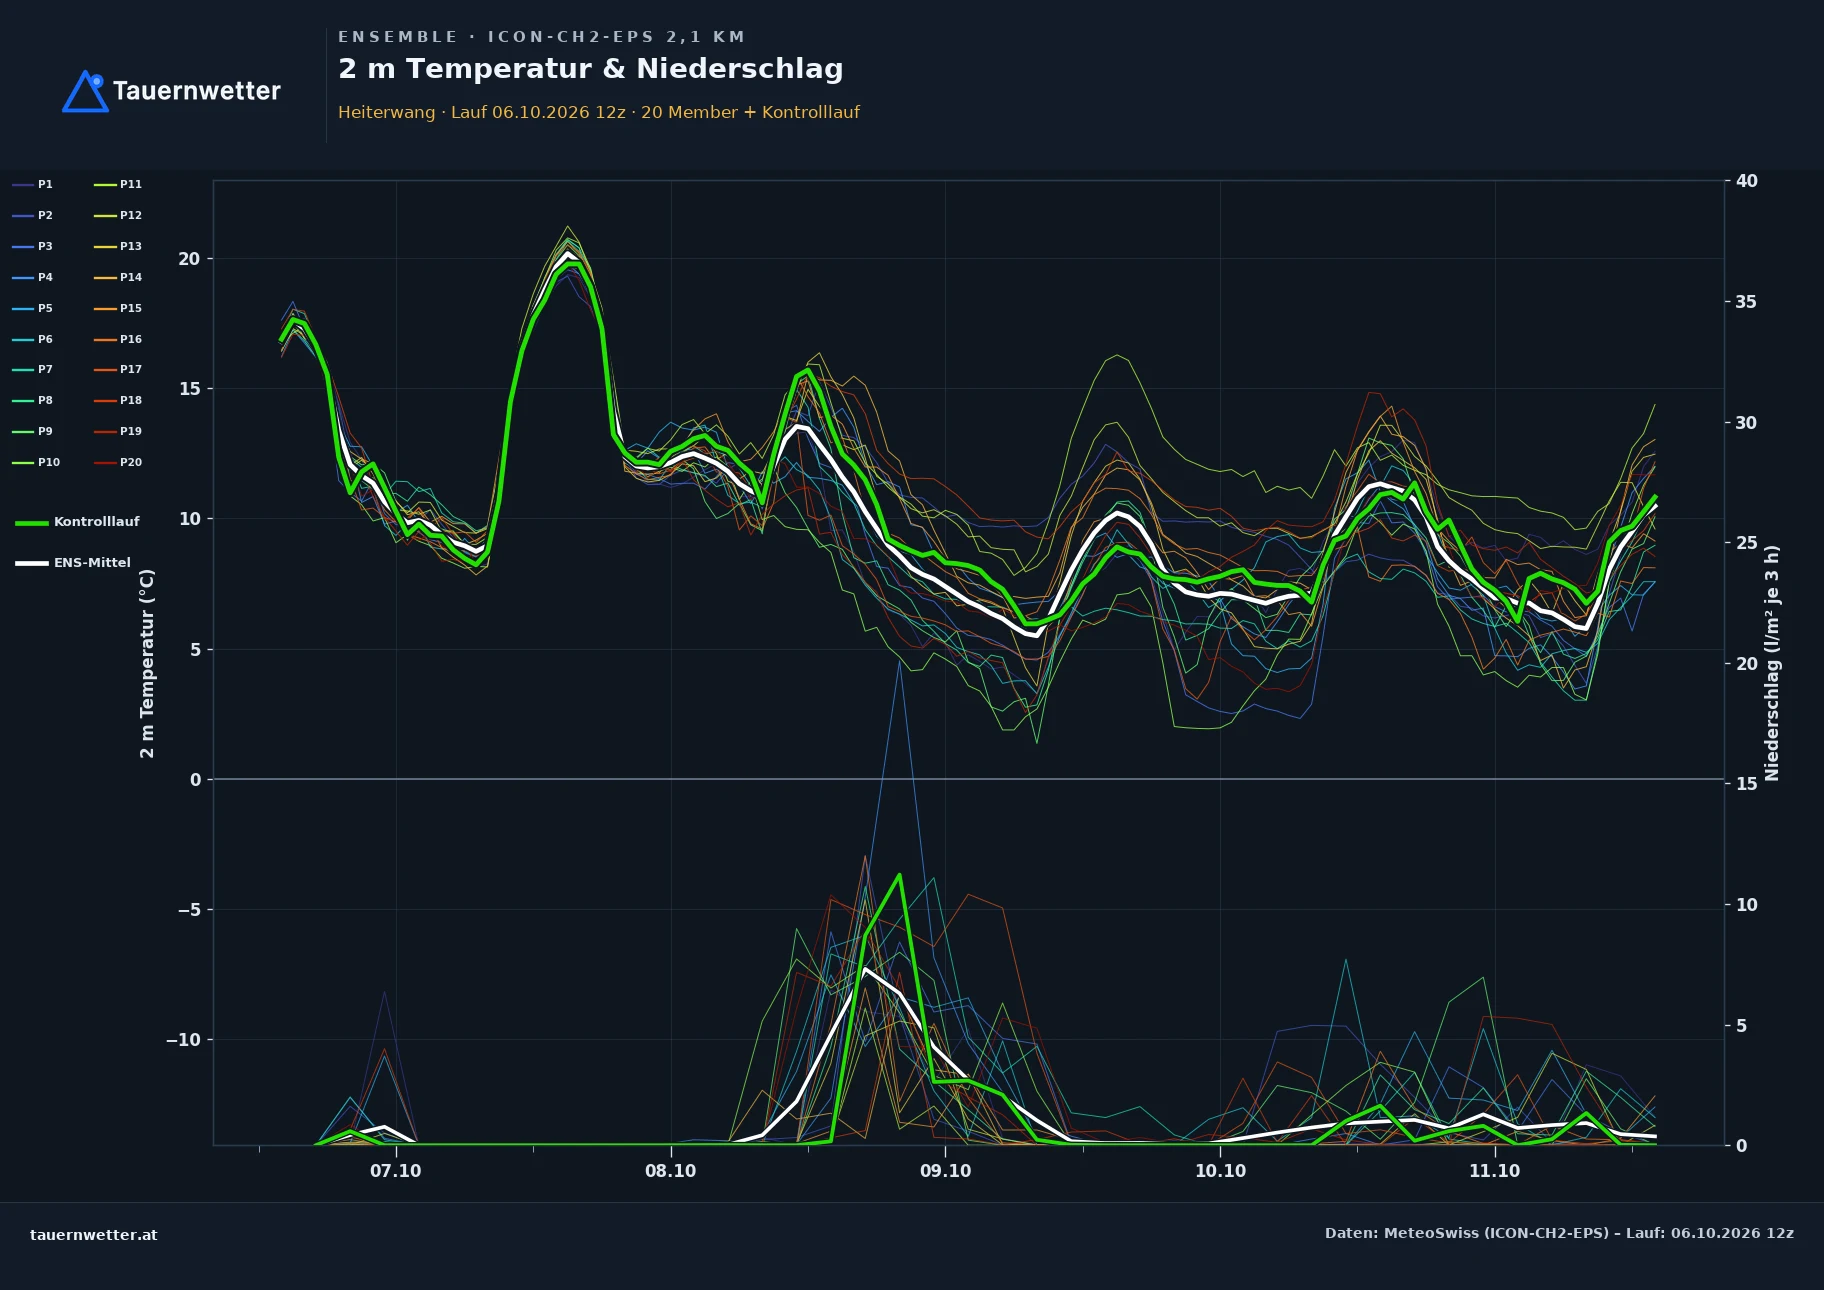Click legend entry P13
This screenshot has width=1824, height=1290.
[x=118, y=246]
